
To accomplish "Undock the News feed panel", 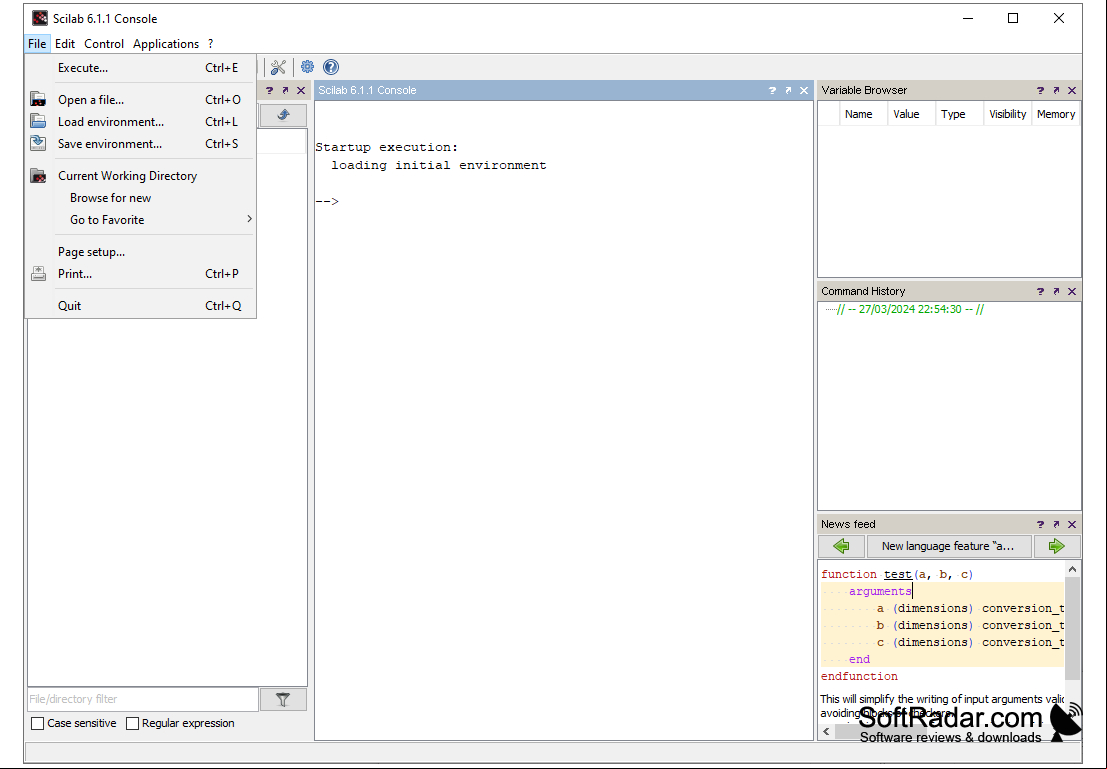I will (1056, 524).
